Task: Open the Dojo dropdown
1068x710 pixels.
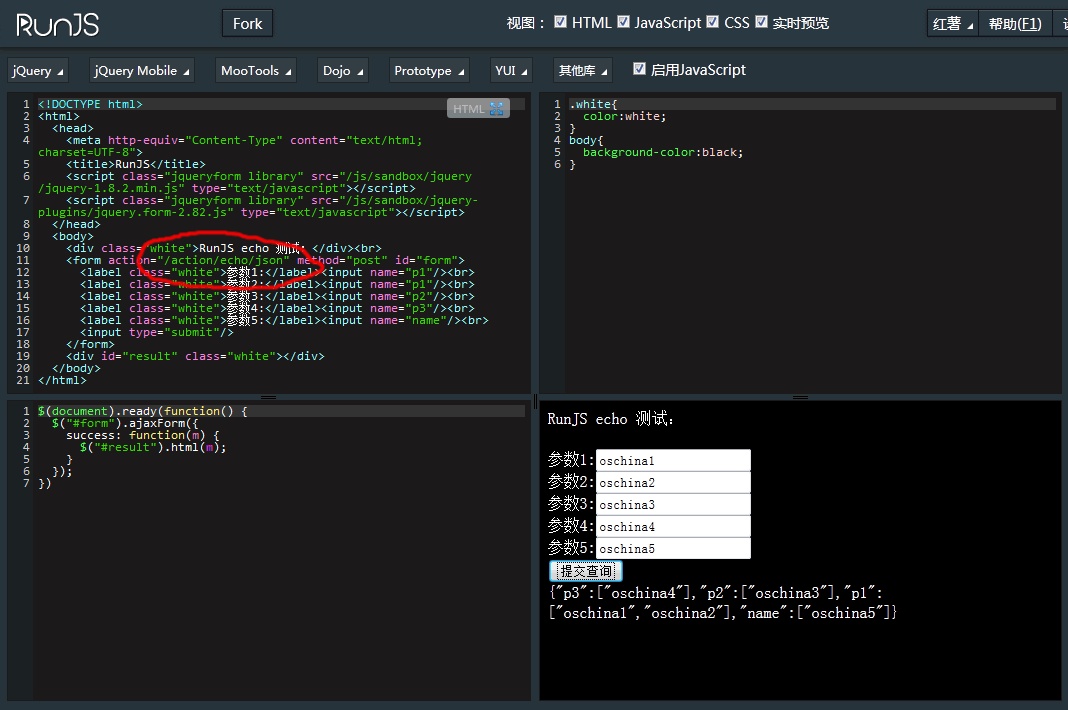Action: pyautogui.click(x=343, y=70)
